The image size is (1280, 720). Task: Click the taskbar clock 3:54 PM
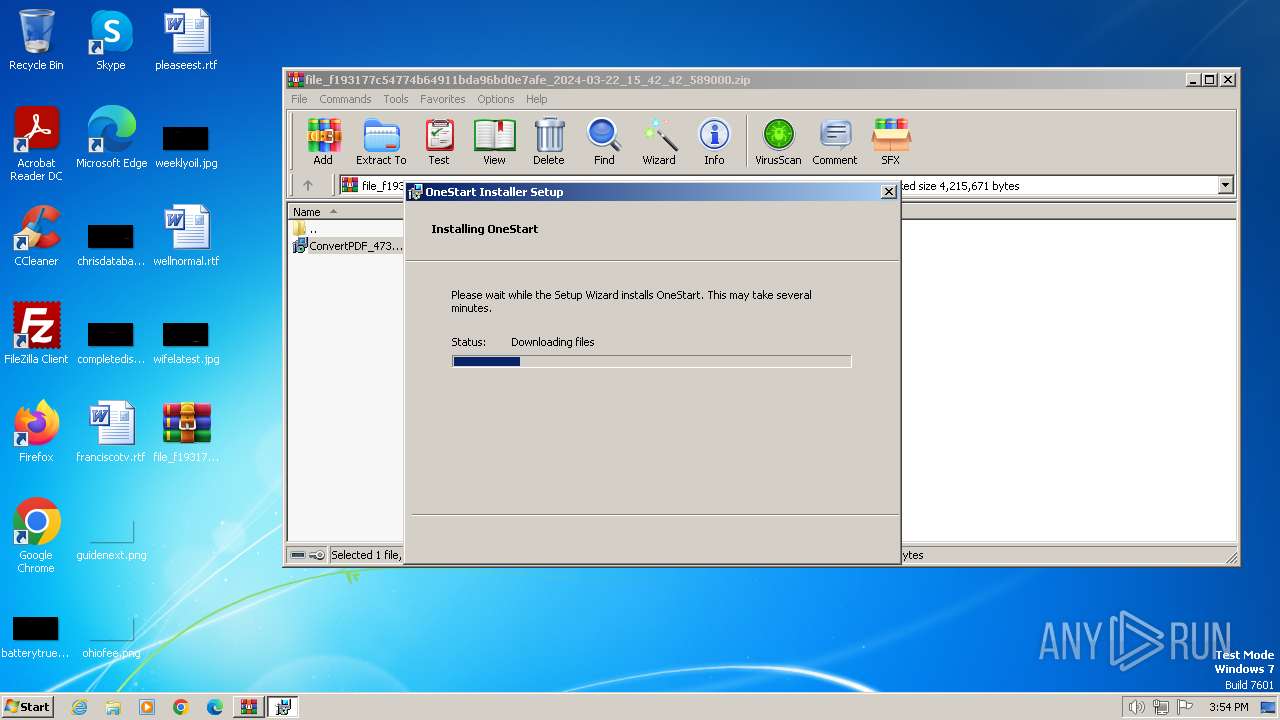(1228, 707)
